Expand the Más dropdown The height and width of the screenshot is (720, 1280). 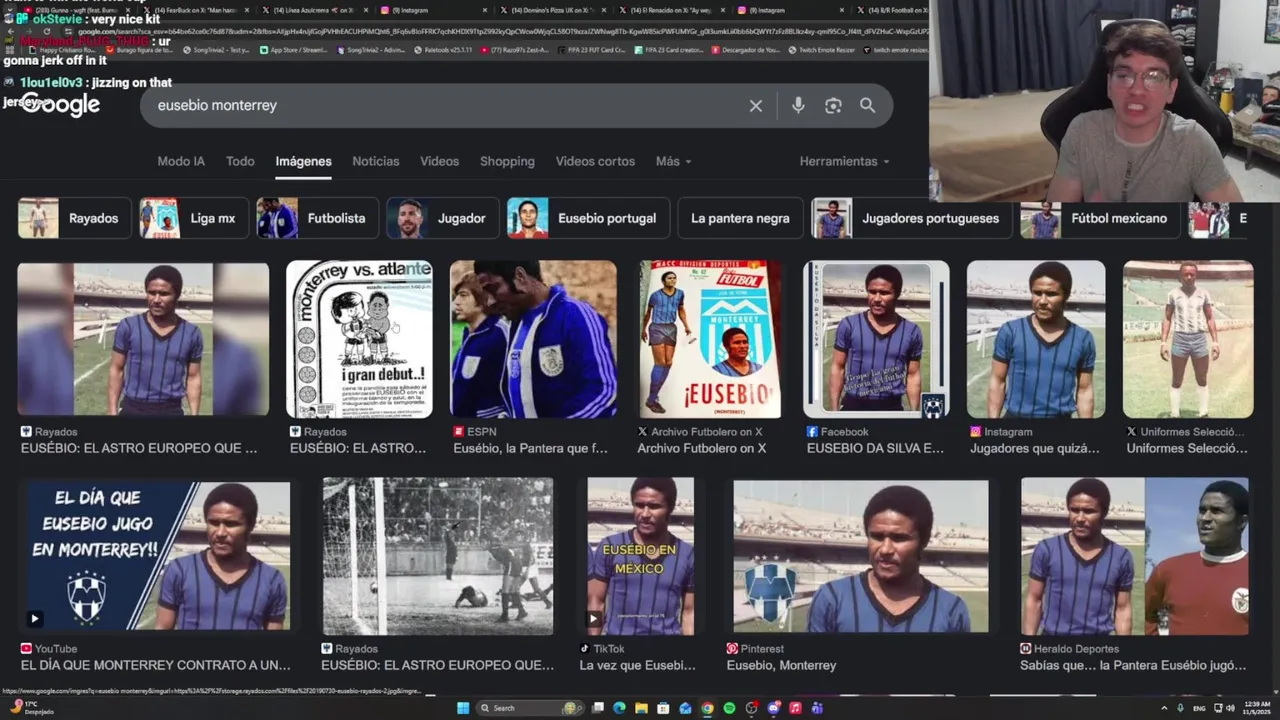coord(673,161)
